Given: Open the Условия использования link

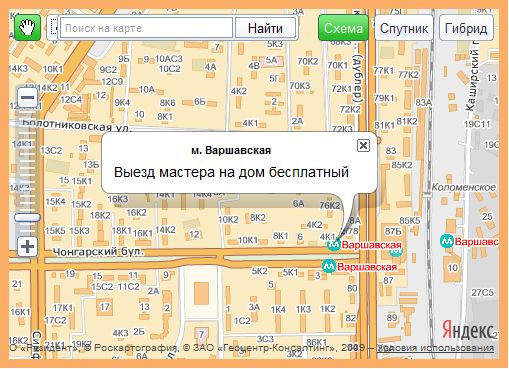Looking at the screenshot, I should click(x=436, y=348).
